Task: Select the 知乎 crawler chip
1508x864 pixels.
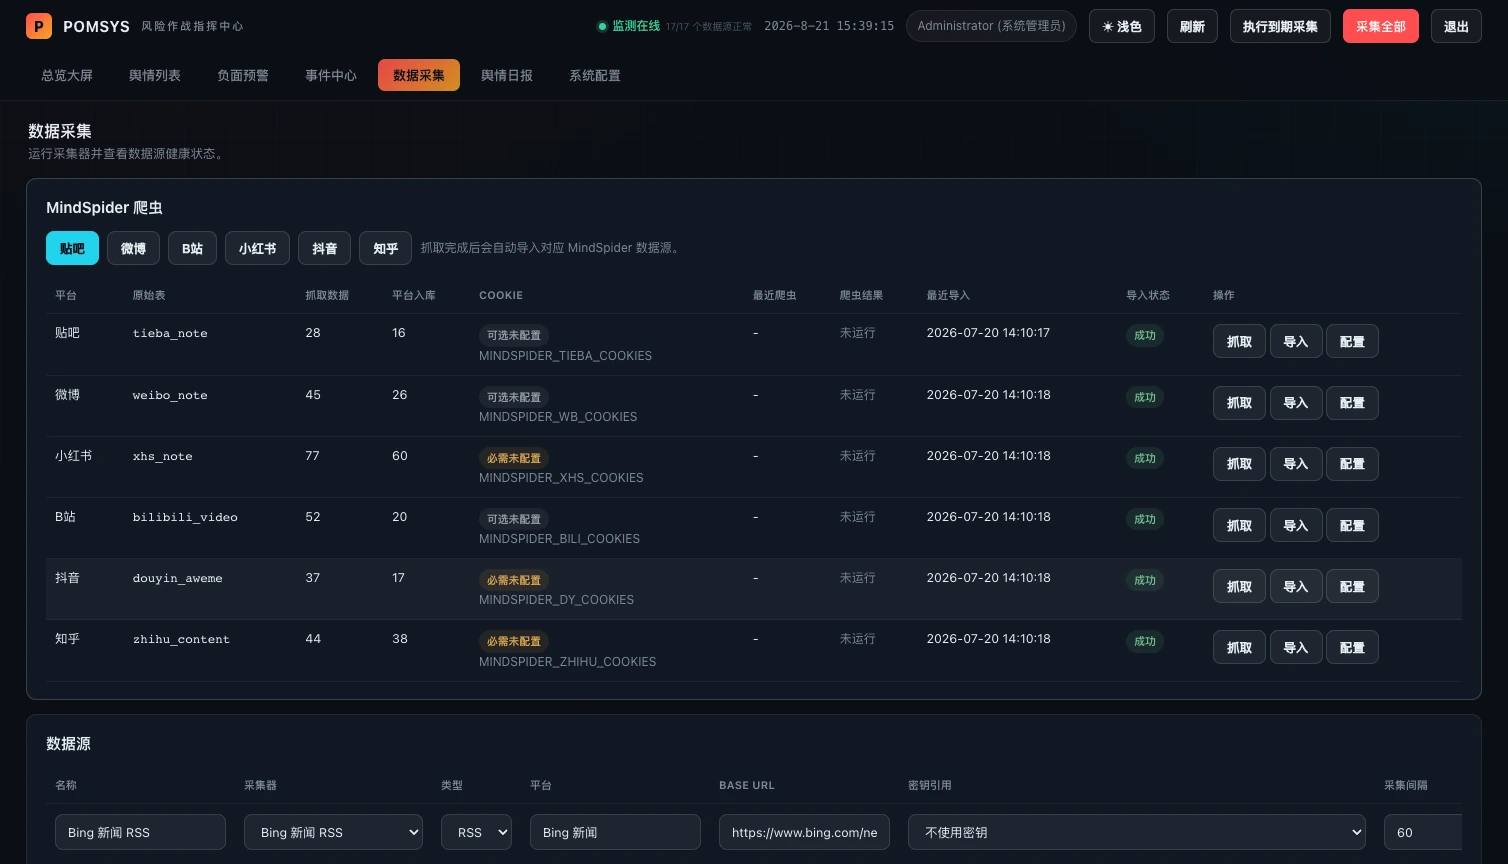Action: [385, 248]
